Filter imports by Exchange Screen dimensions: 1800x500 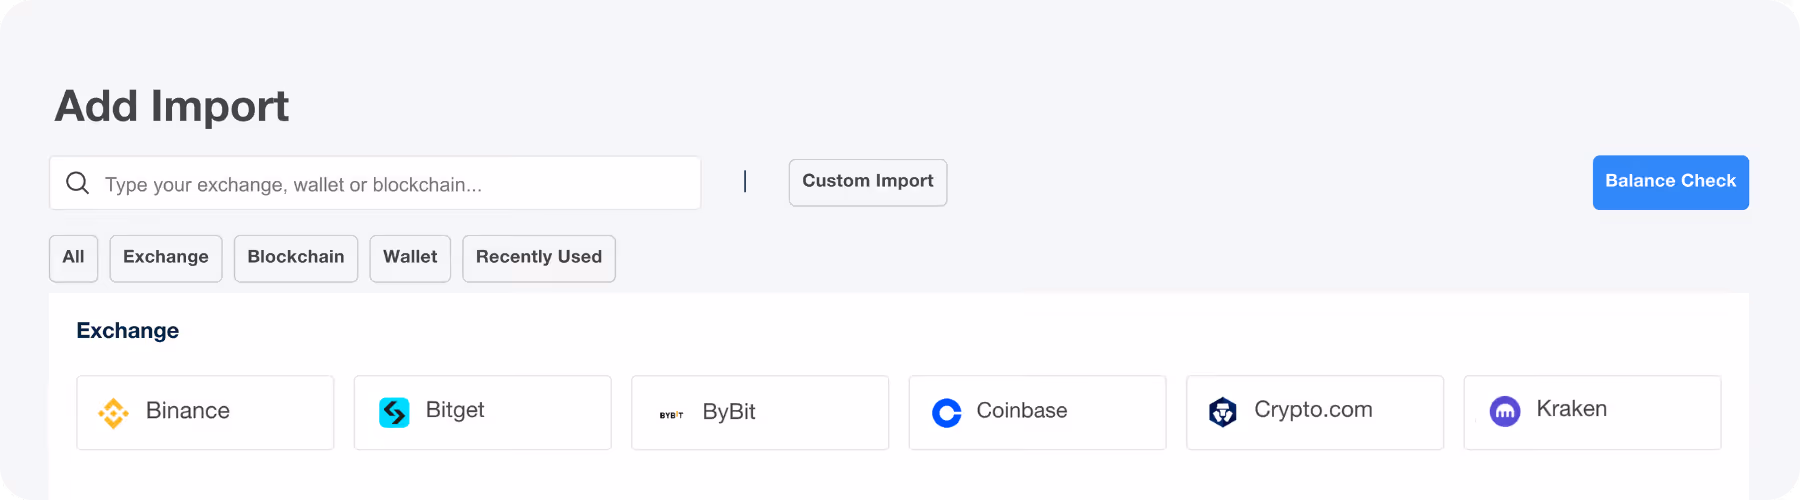pos(165,258)
